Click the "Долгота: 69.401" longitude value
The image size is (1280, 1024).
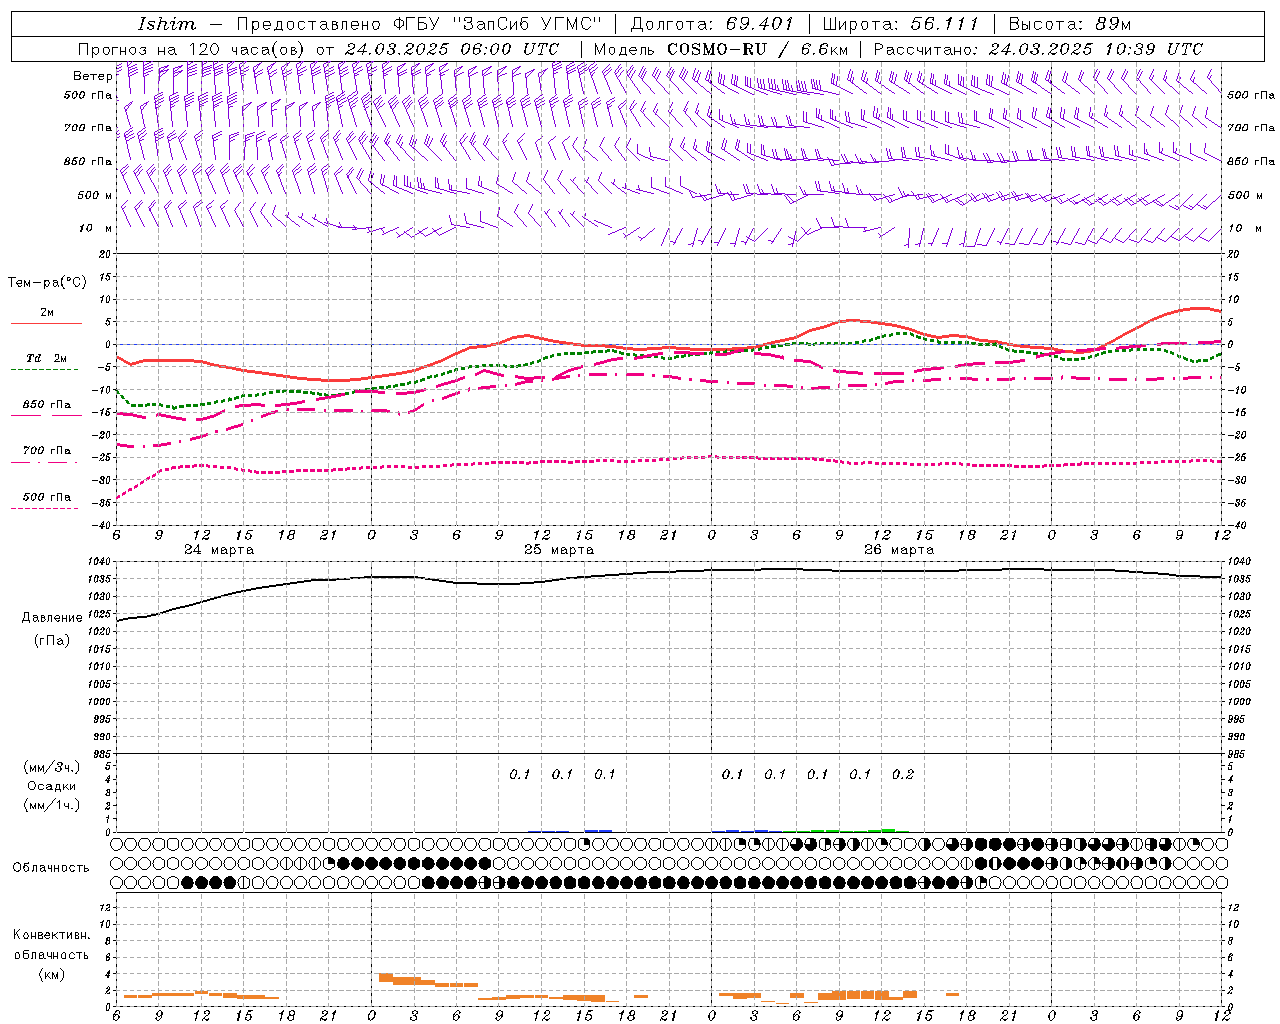click(x=711, y=24)
